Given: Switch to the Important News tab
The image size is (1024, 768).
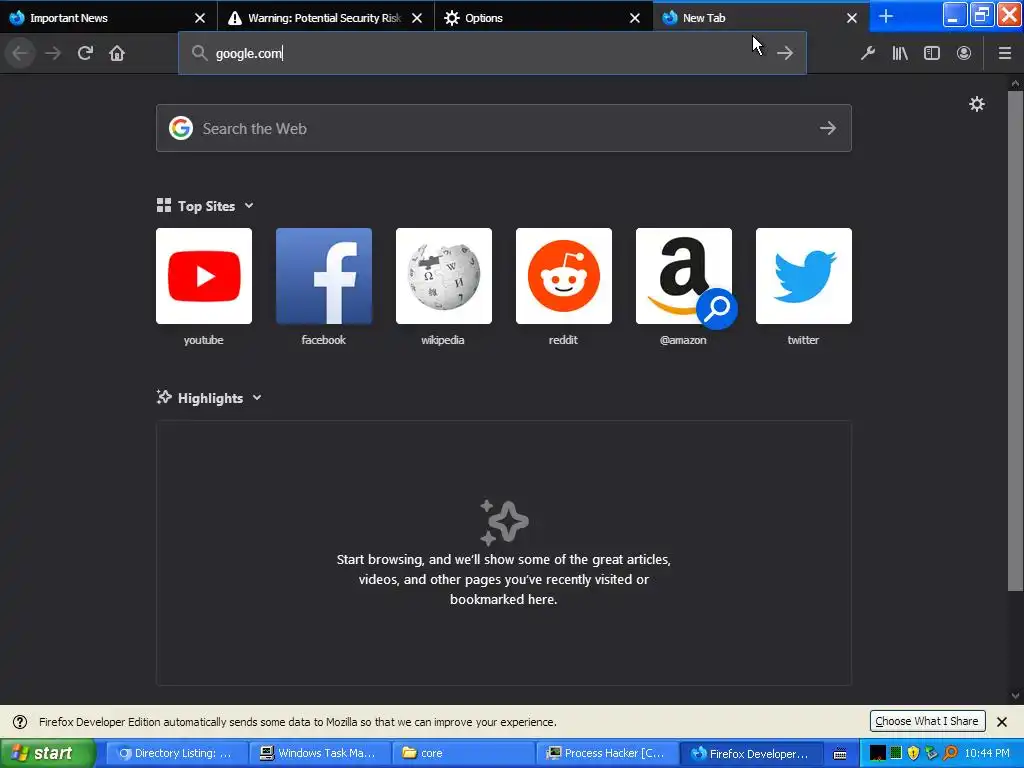Looking at the screenshot, I should 109,18.
